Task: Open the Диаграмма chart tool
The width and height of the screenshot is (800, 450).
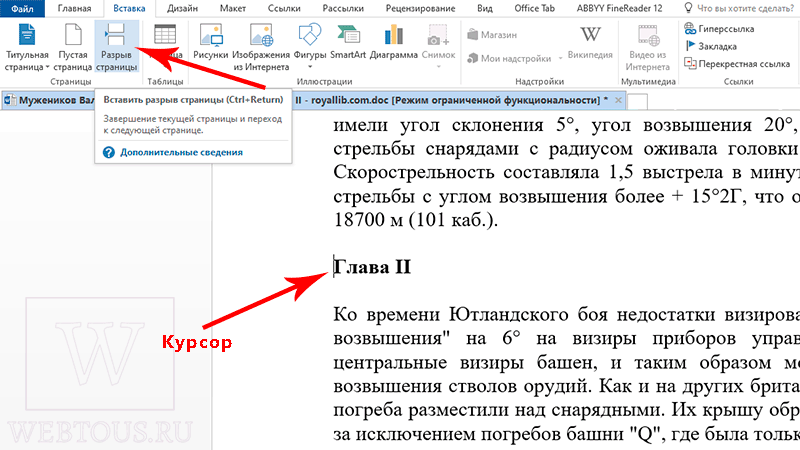Action: (x=393, y=42)
